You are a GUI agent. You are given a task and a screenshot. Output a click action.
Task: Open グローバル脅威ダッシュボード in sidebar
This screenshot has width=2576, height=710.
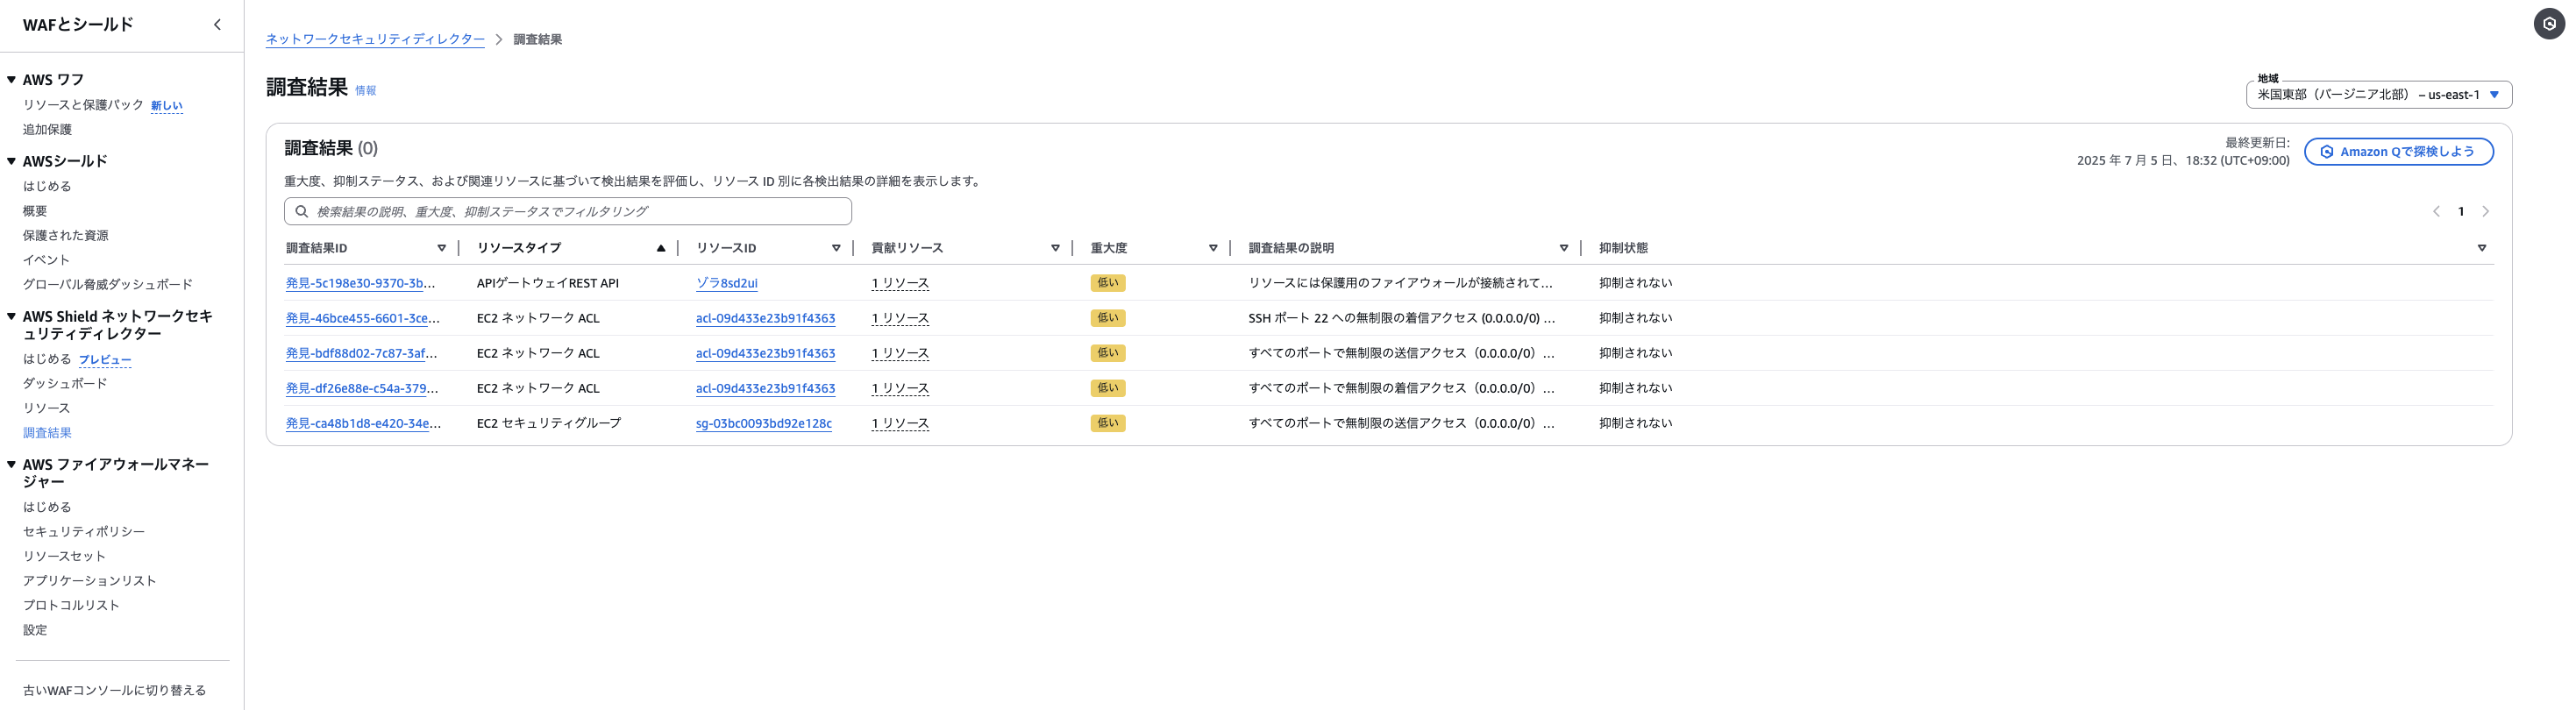(108, 284)
